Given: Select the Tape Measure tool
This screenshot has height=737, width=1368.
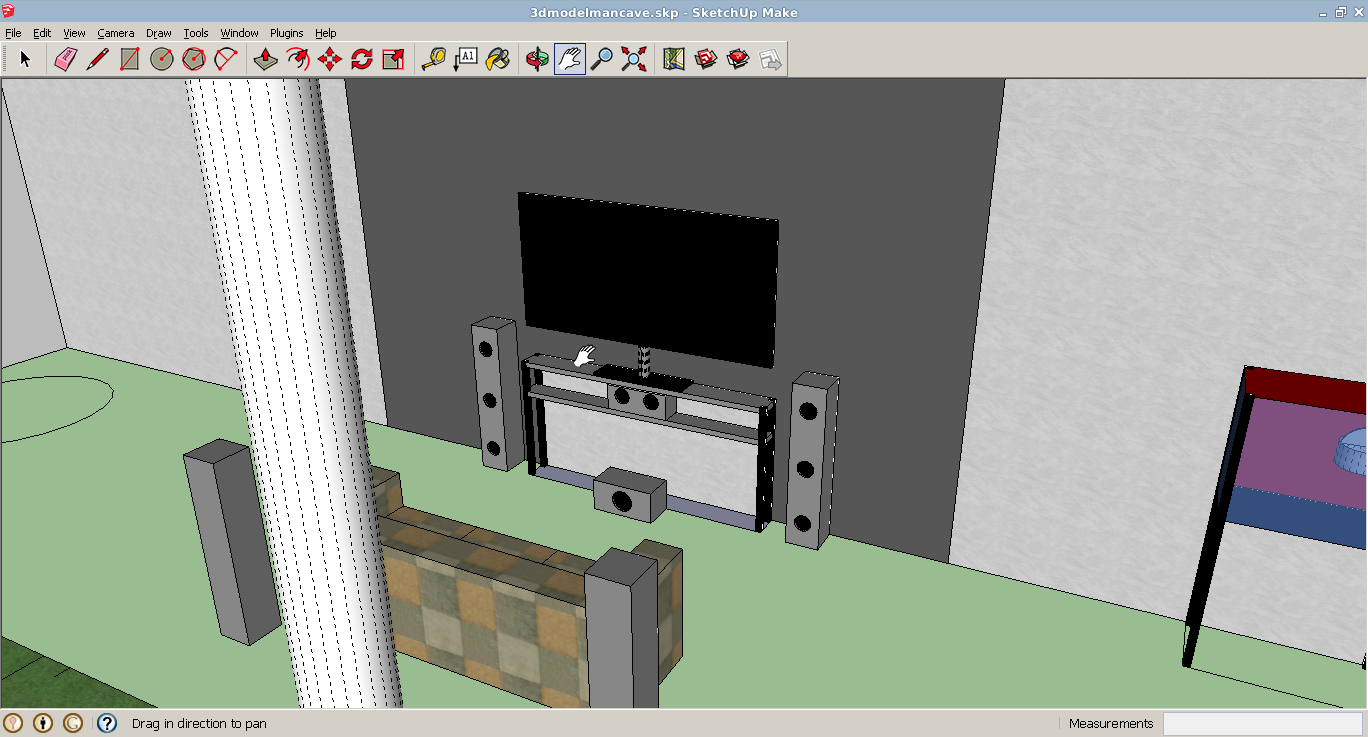Looking at the screenshot, I should [433, 59].
